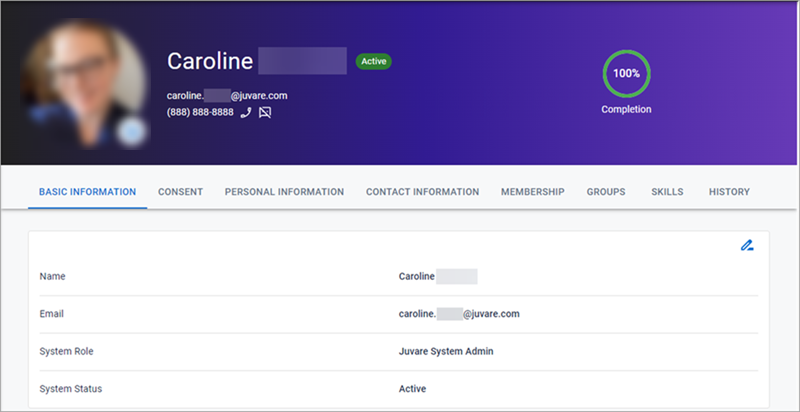Open the Basic Information tab

[x=88, y=192]
